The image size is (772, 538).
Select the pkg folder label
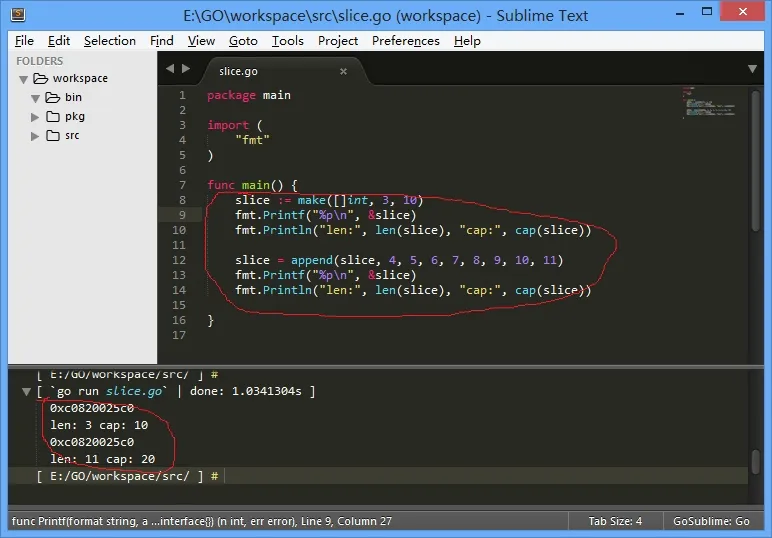[75, 117]
